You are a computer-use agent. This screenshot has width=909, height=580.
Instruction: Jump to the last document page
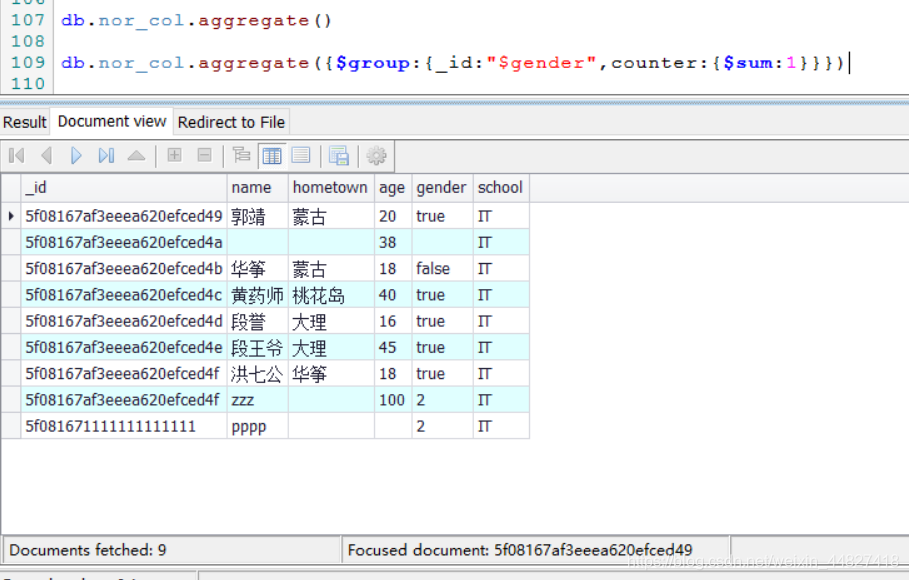pyautogui.click(x=106, y=155)
